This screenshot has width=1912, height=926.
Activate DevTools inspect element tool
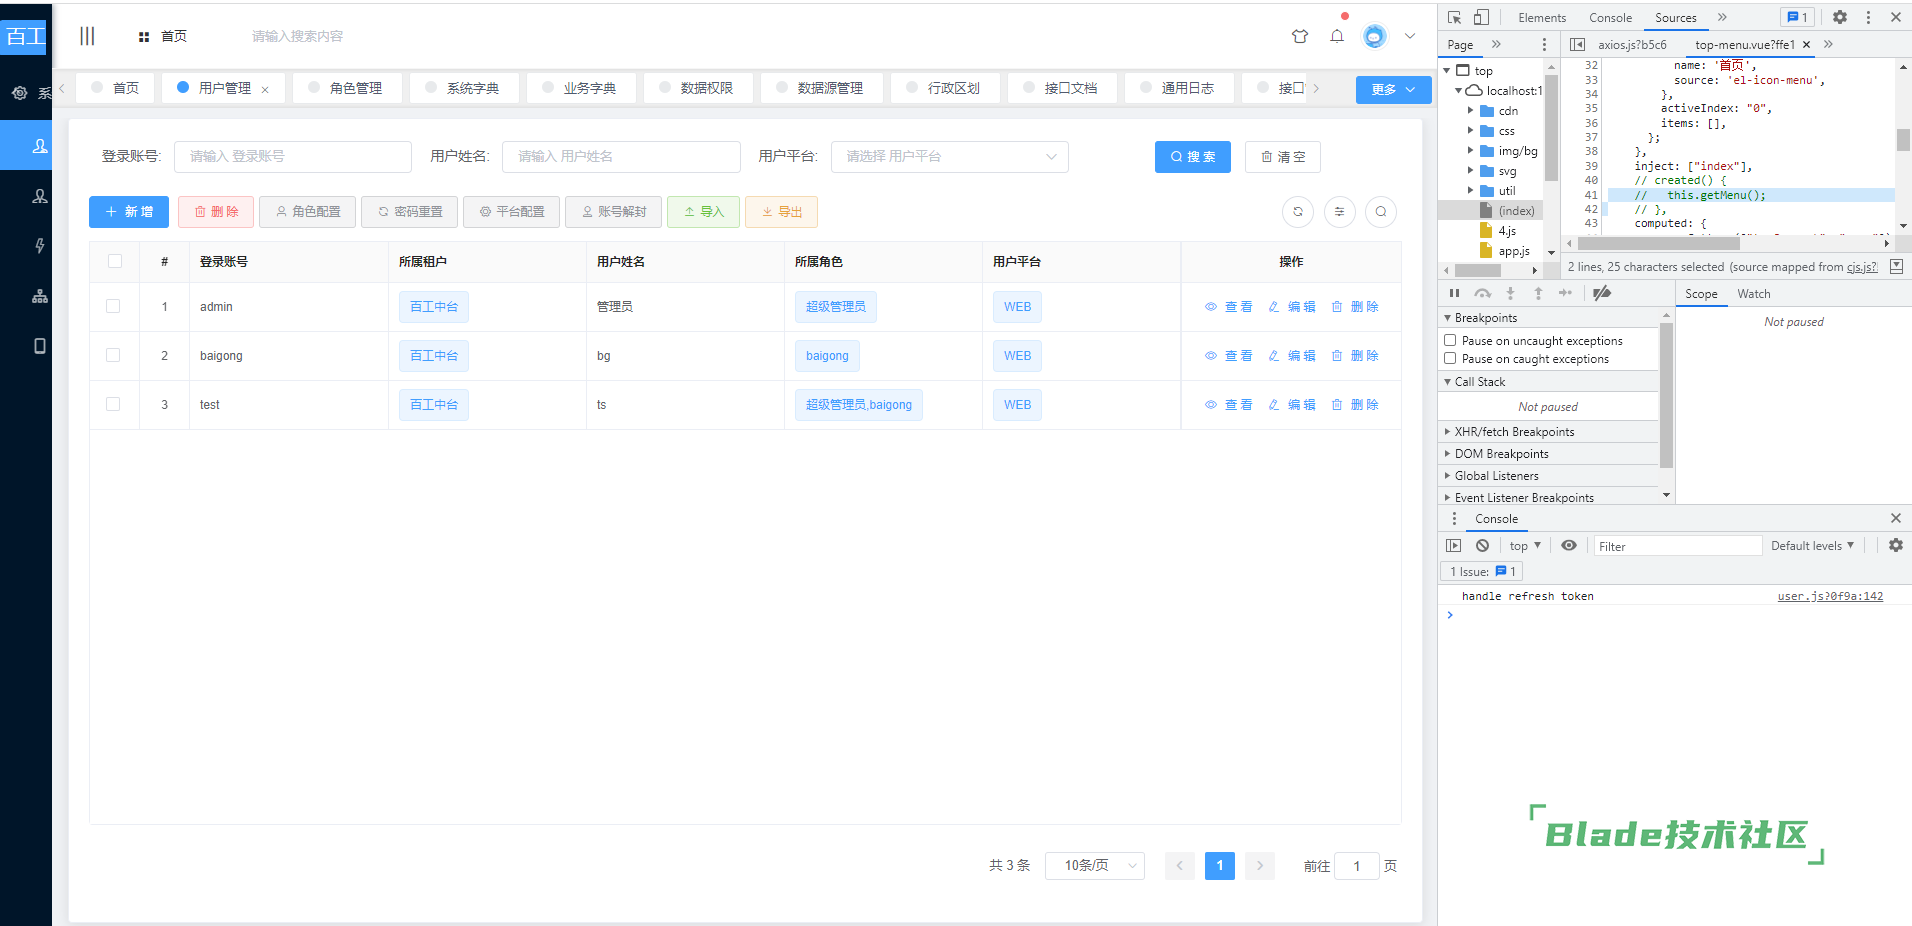click(1454, 17)
